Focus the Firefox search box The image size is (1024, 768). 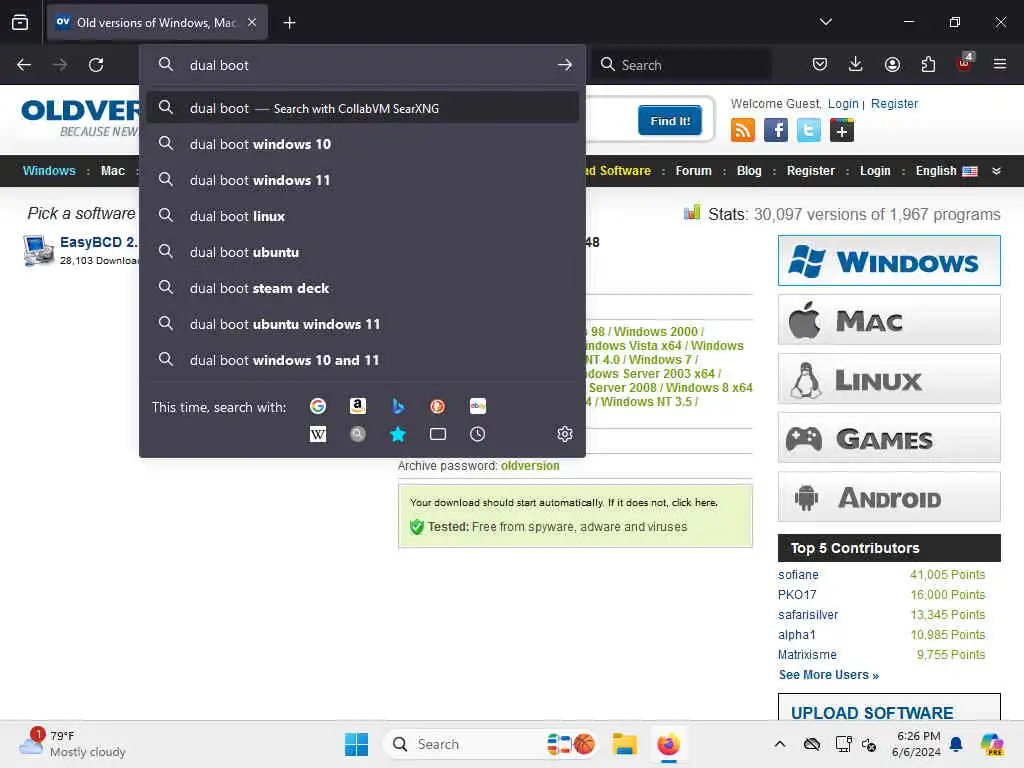pyautogui.click(x=682, y=65)
